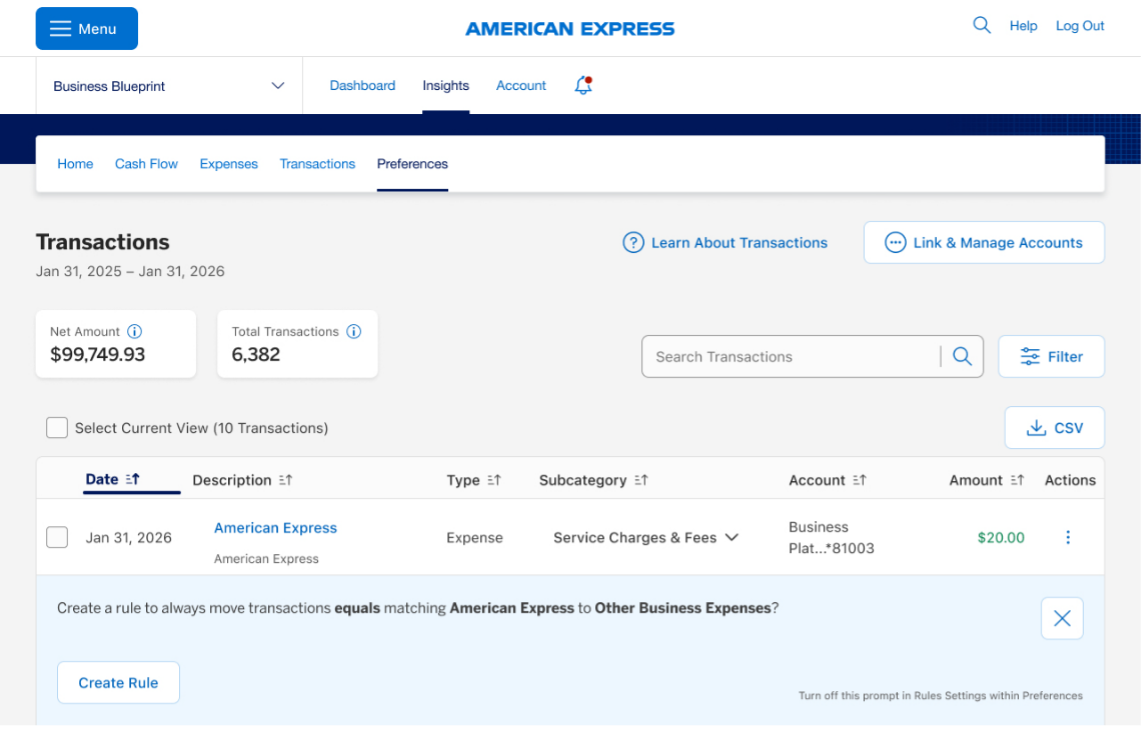This screenshot has height=730, width=1145.
Task: Click the search icon inside the transactions search bar
Action: [x=962, y=356]
